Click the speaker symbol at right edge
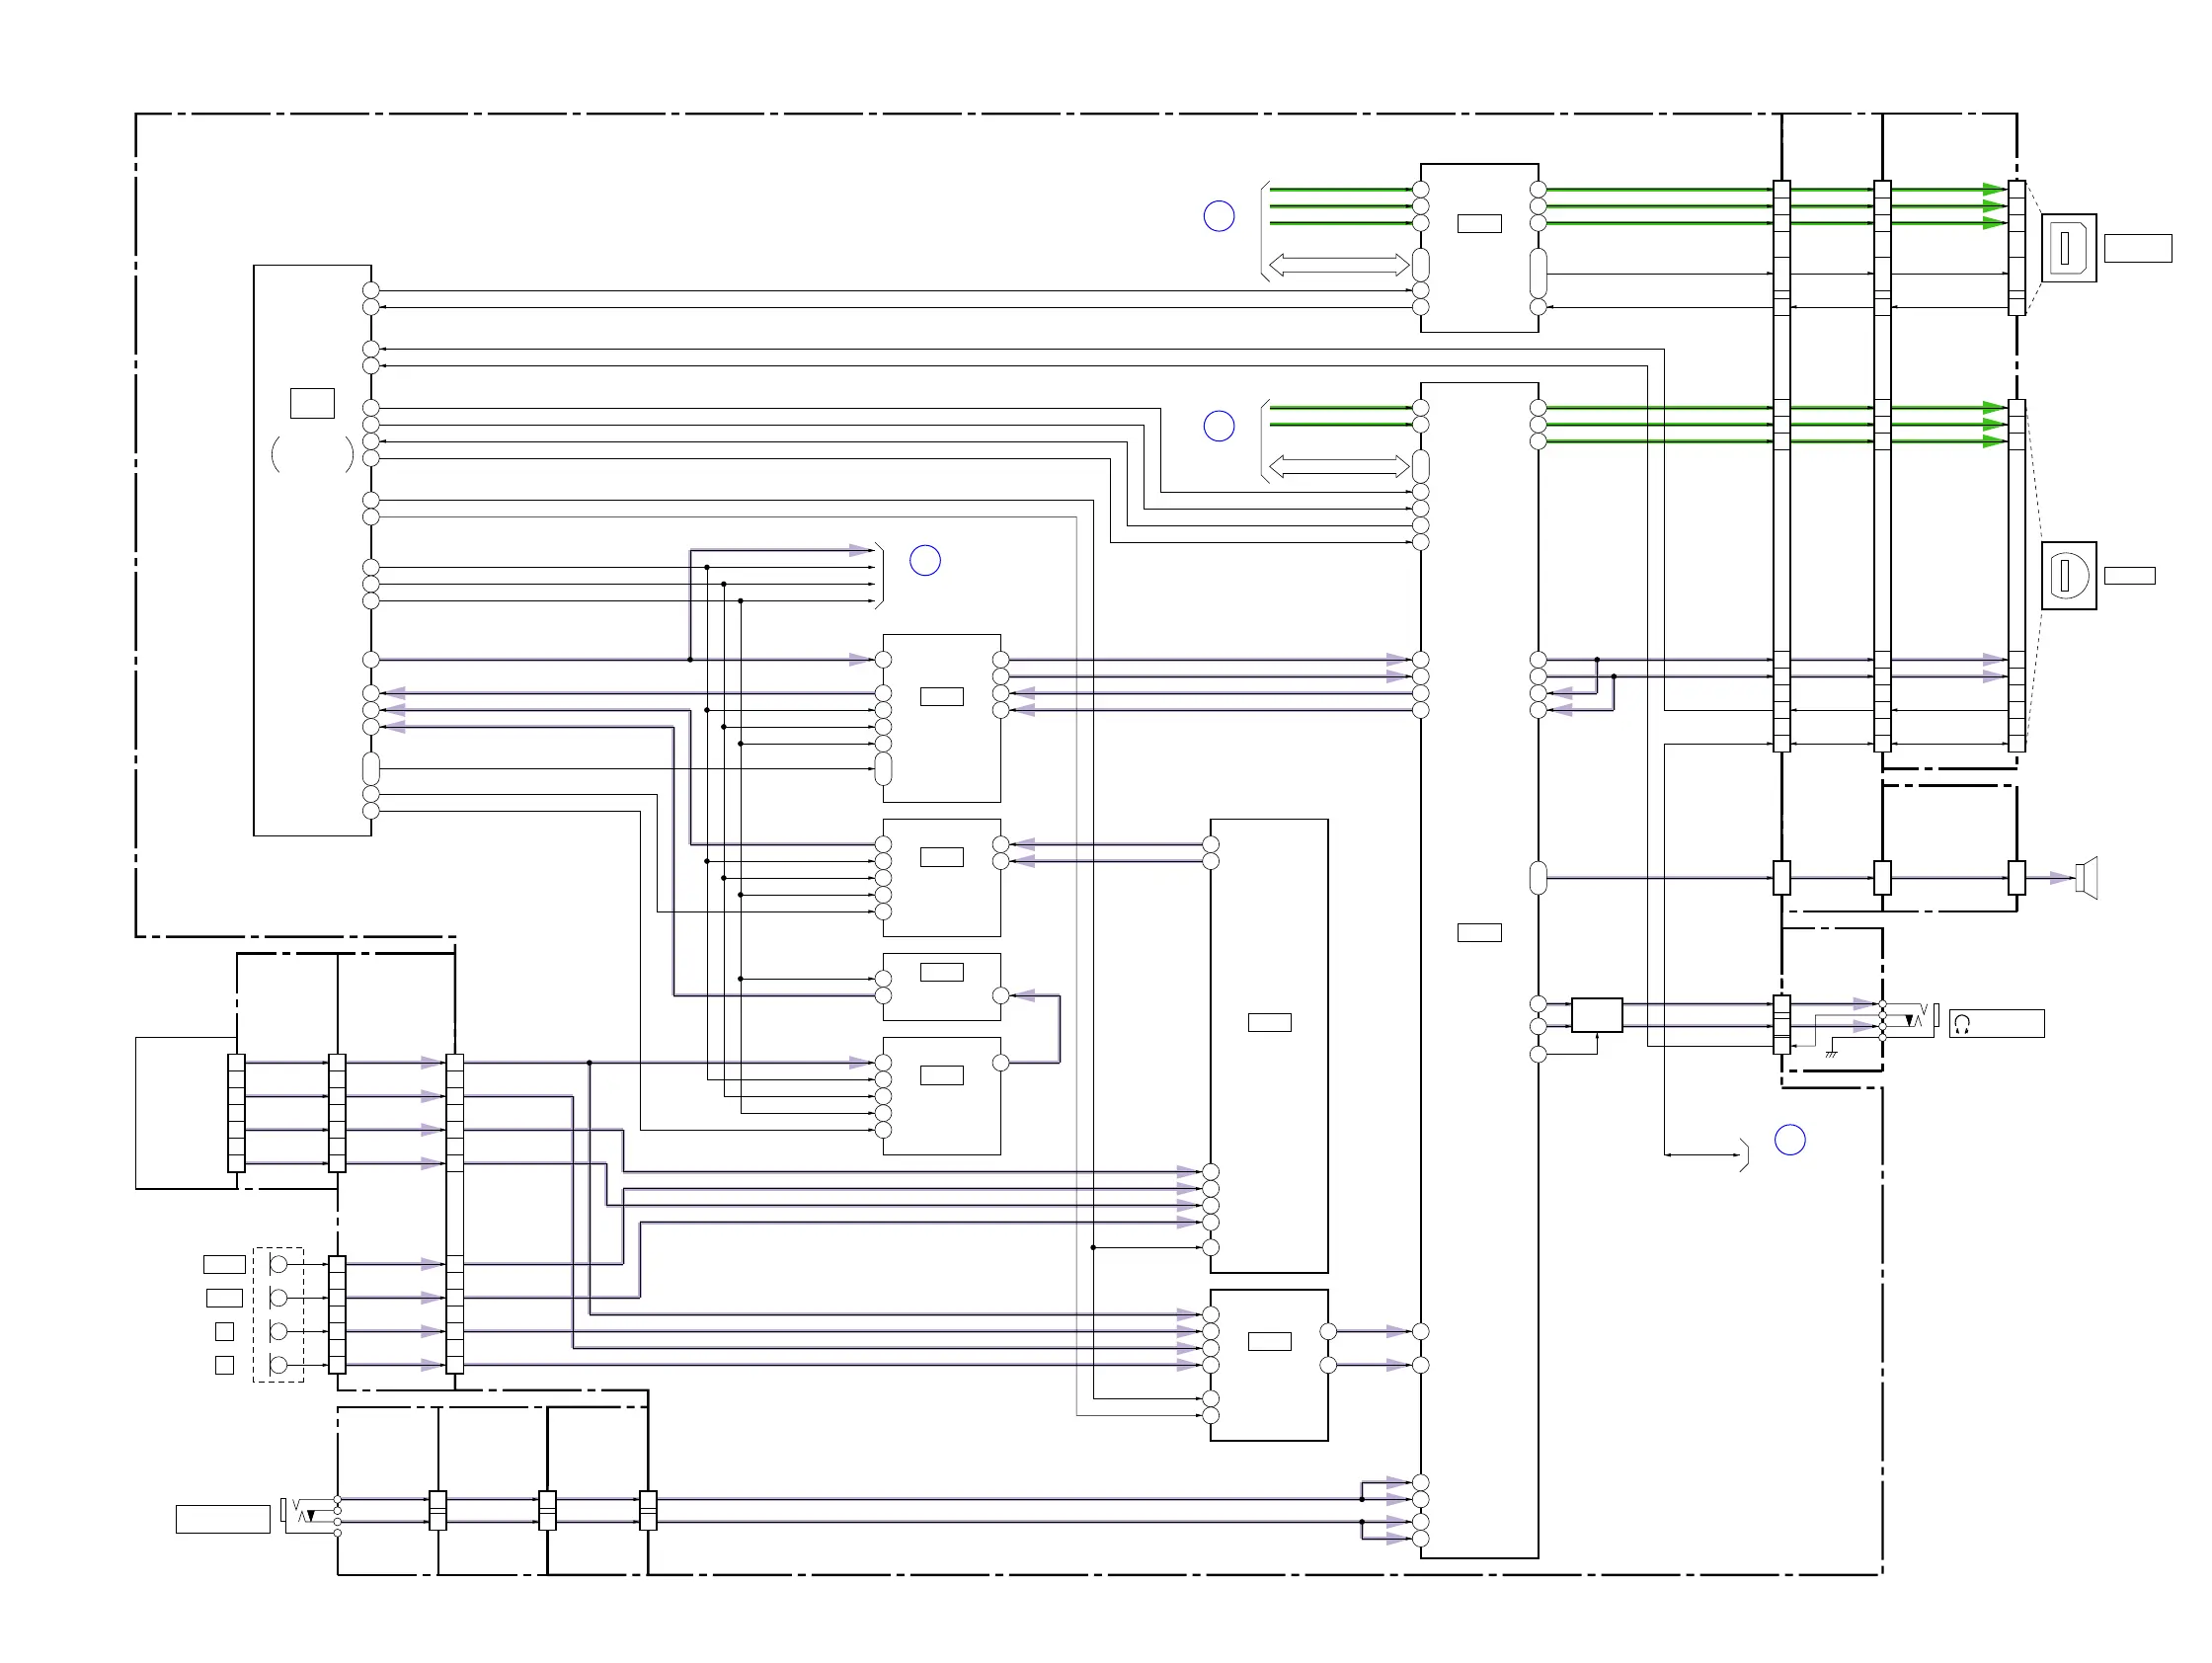Screen dimensions: 2212x1663 click(2086, 878)
